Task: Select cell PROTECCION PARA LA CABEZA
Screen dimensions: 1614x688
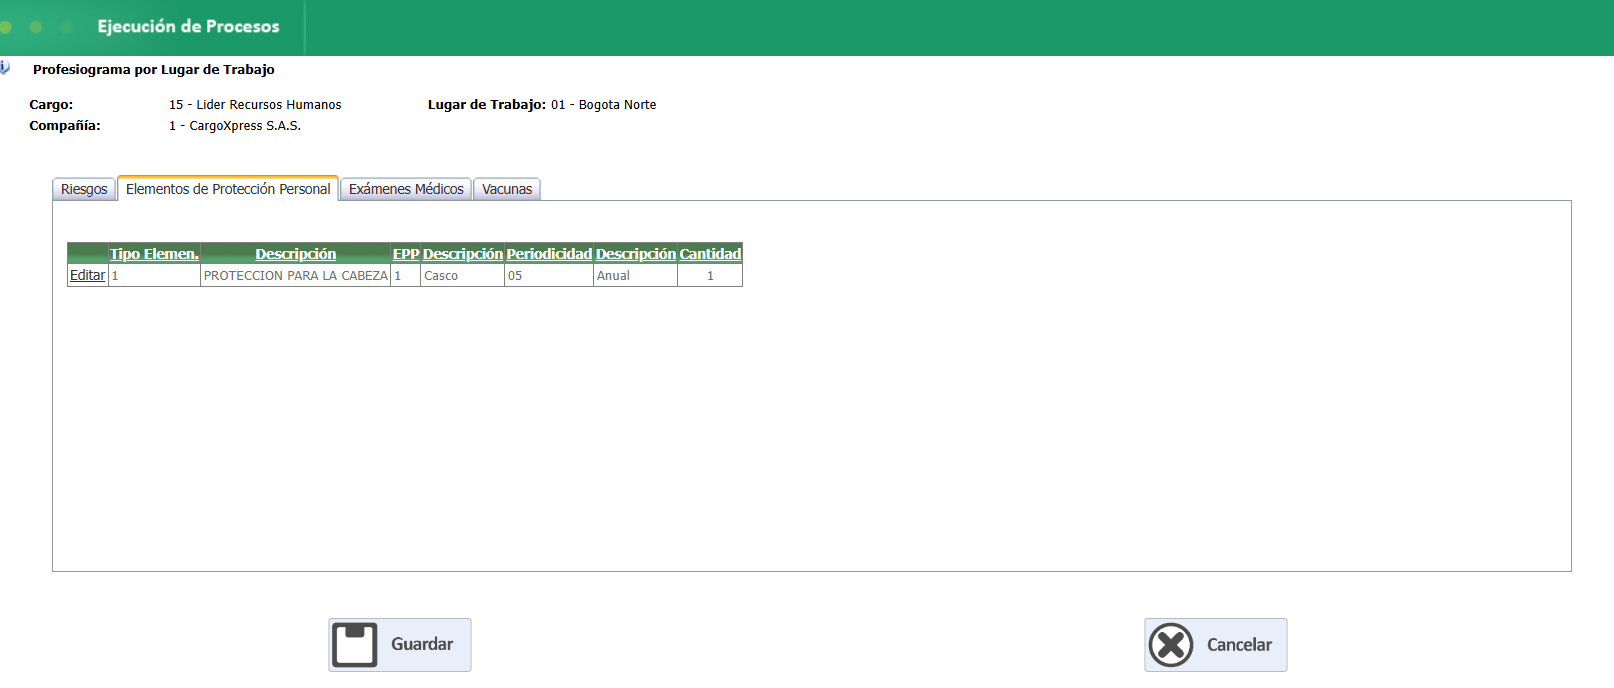Action: 296,276
